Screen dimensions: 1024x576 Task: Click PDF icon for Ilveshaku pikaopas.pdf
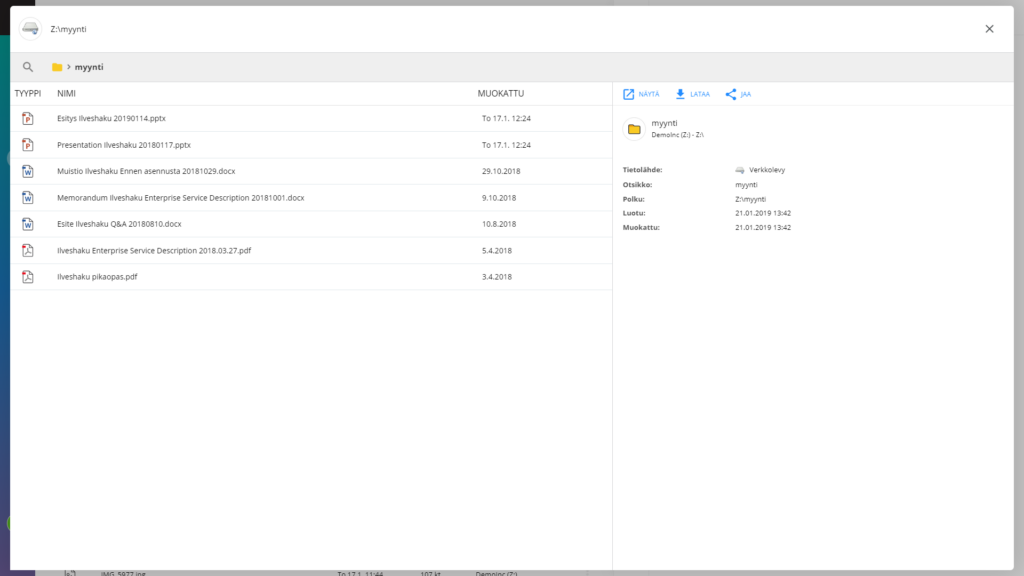point(28,277)
